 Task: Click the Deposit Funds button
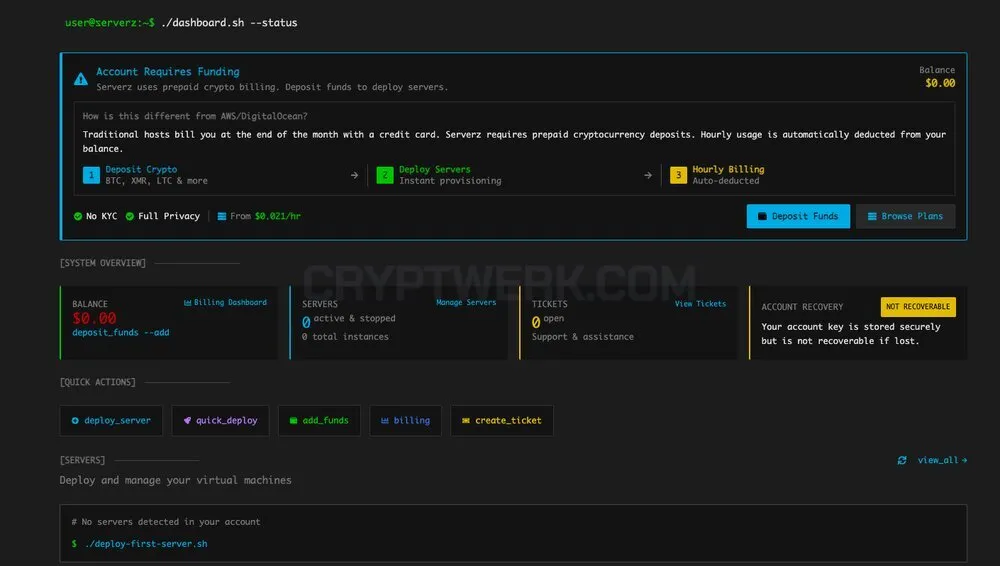[798, 216]
